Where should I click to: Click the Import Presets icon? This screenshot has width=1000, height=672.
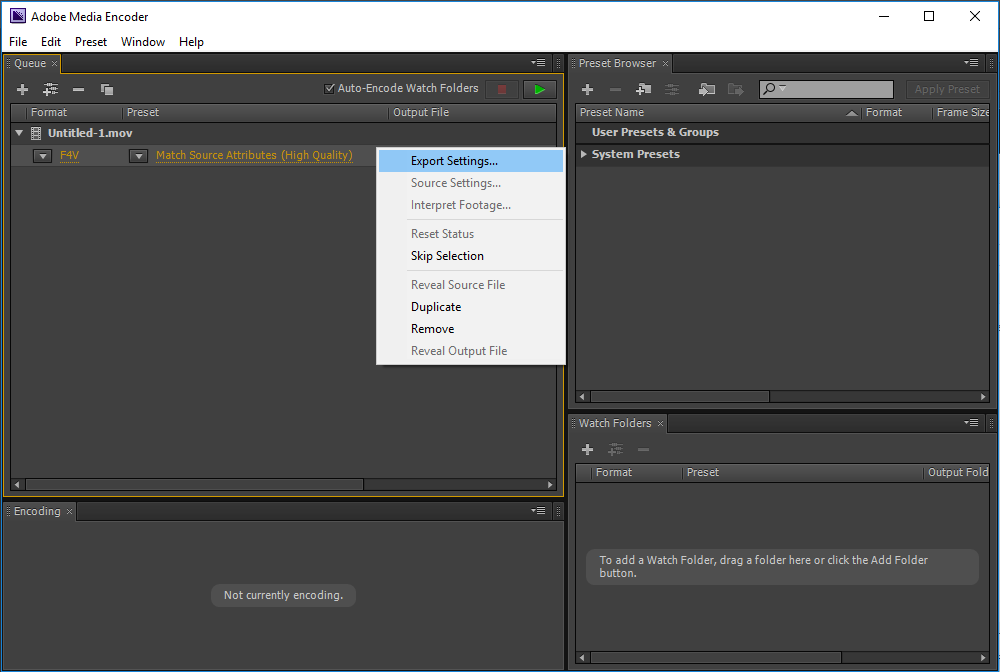[707, 89]
